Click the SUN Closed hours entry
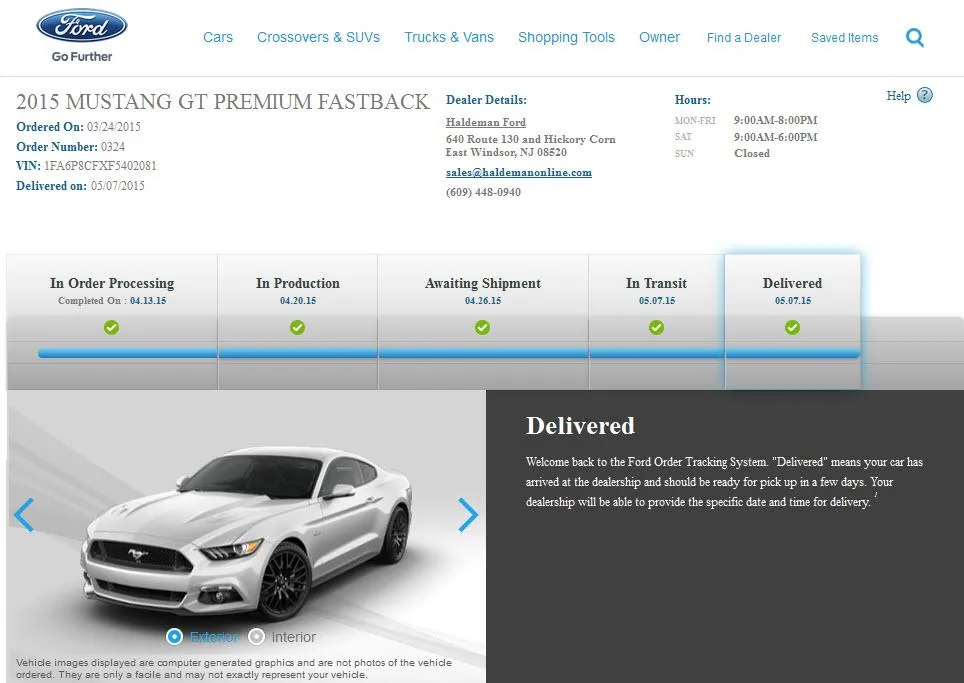The width and height of the screenshot is (964, 683). click(x=751, y=154)
